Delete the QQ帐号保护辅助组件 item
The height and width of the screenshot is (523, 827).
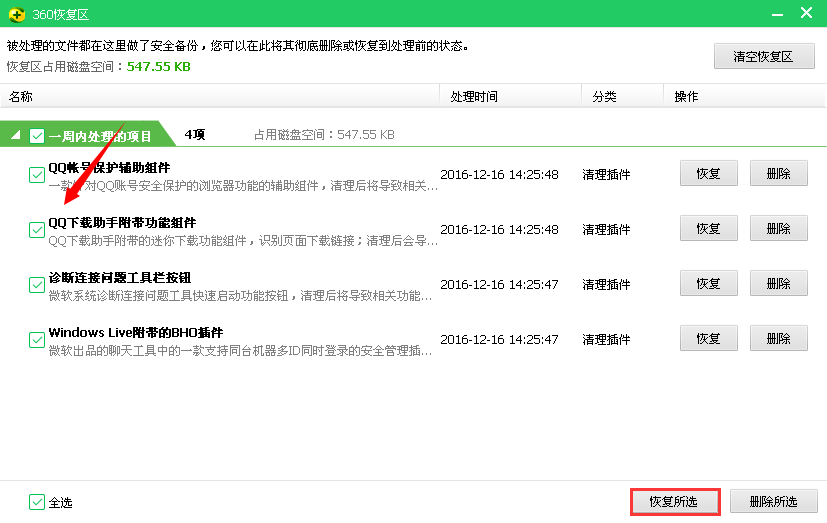(x=778, y=173)
